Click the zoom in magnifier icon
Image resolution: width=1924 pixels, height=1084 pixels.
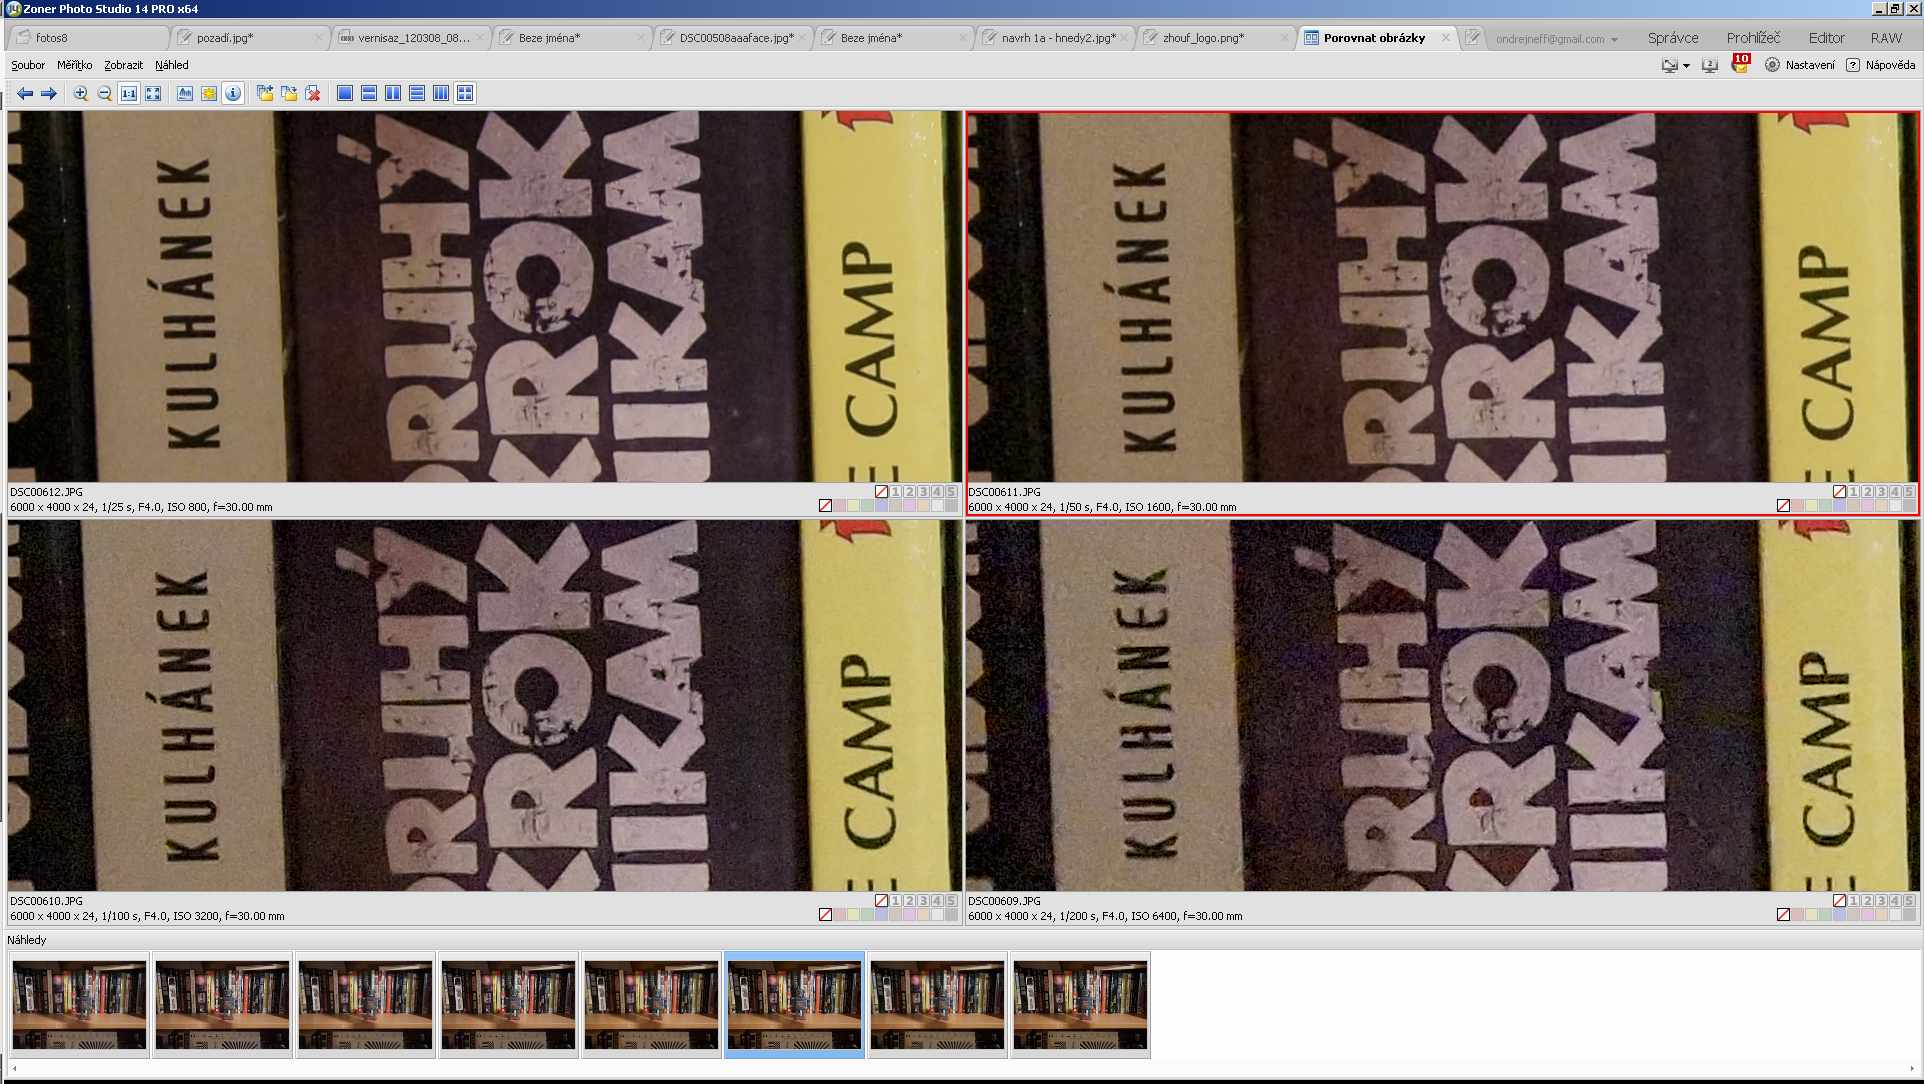[81, 93]
